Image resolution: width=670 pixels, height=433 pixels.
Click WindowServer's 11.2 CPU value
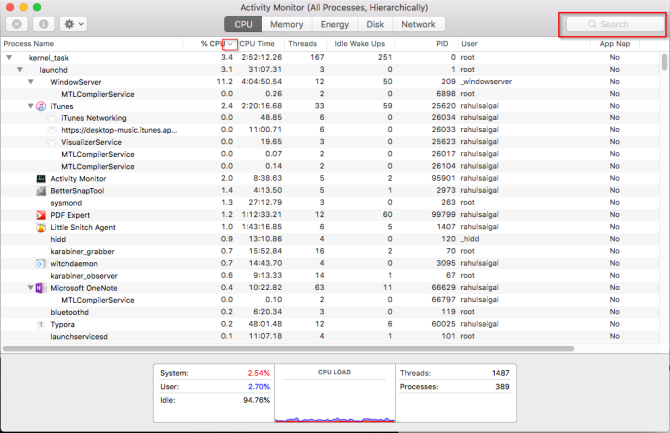[x=225, y=82]
